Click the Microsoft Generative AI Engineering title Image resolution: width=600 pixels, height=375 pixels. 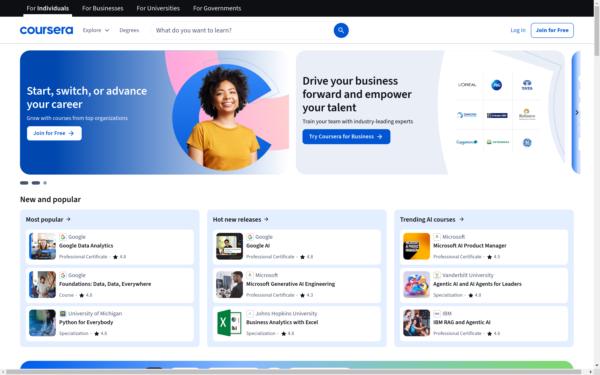tap(290, 284)
